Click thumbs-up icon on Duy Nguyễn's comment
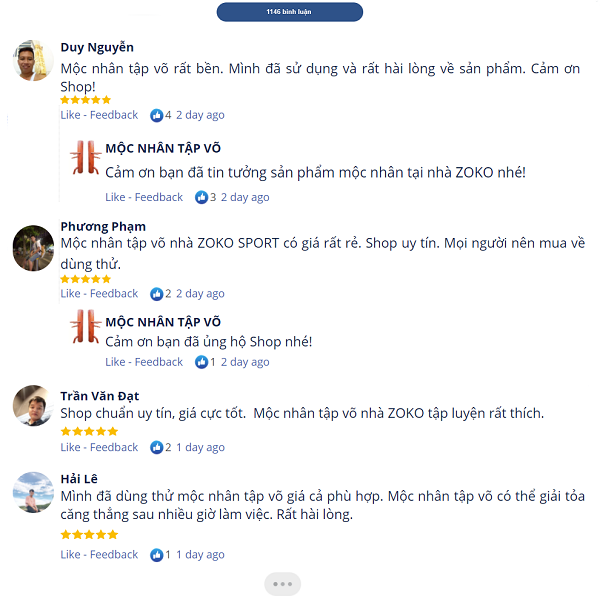Viewport: 600px width, 605px height. tap(156, 115)
